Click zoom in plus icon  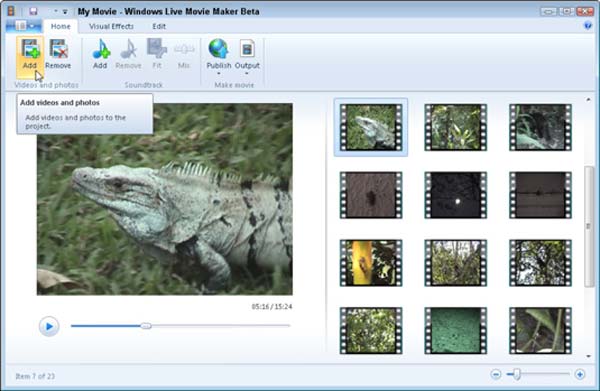pos(580,374)
